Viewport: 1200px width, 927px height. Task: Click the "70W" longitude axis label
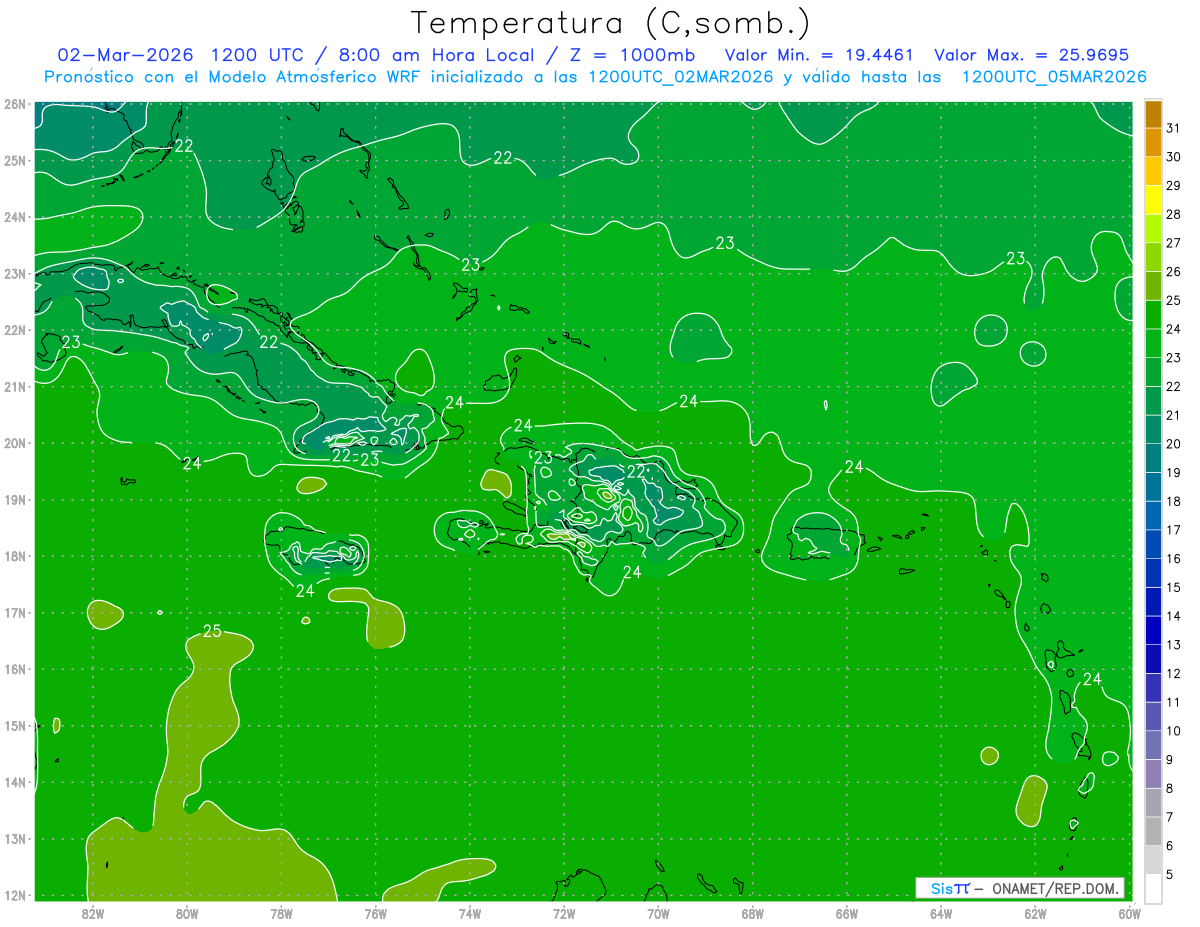658,913
